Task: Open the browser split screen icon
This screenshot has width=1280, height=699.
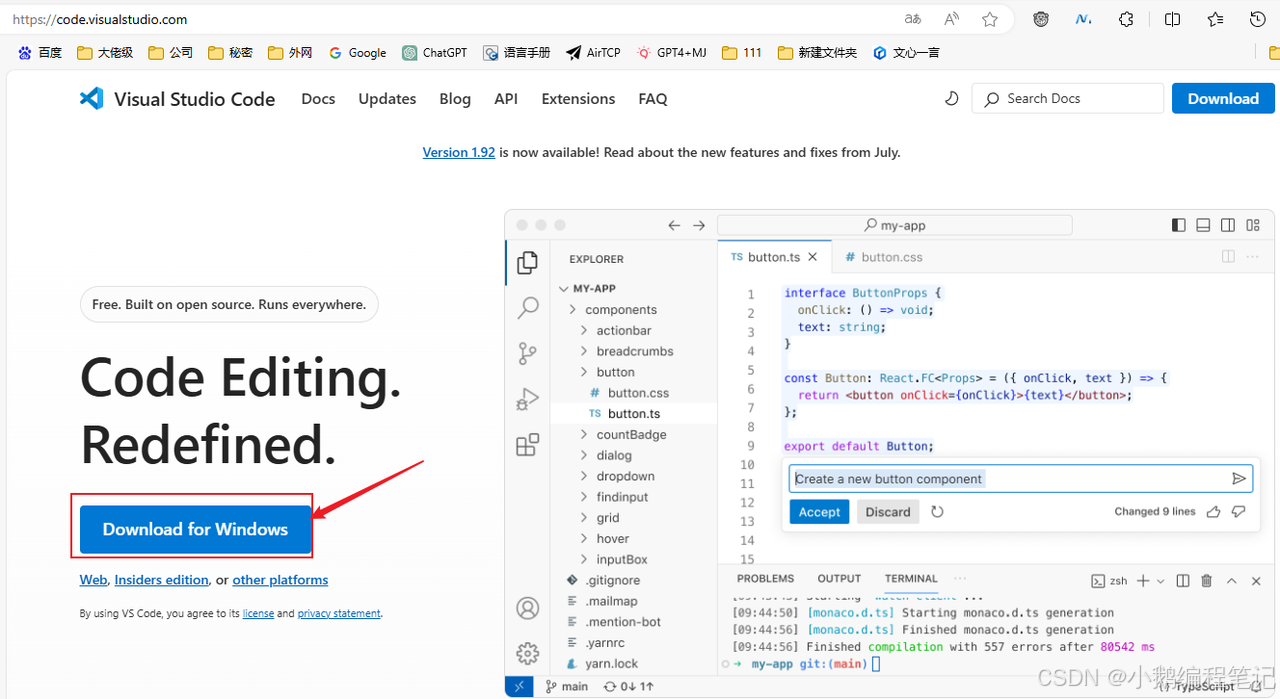Action: pyautogui.click(x=1173, y=19)
